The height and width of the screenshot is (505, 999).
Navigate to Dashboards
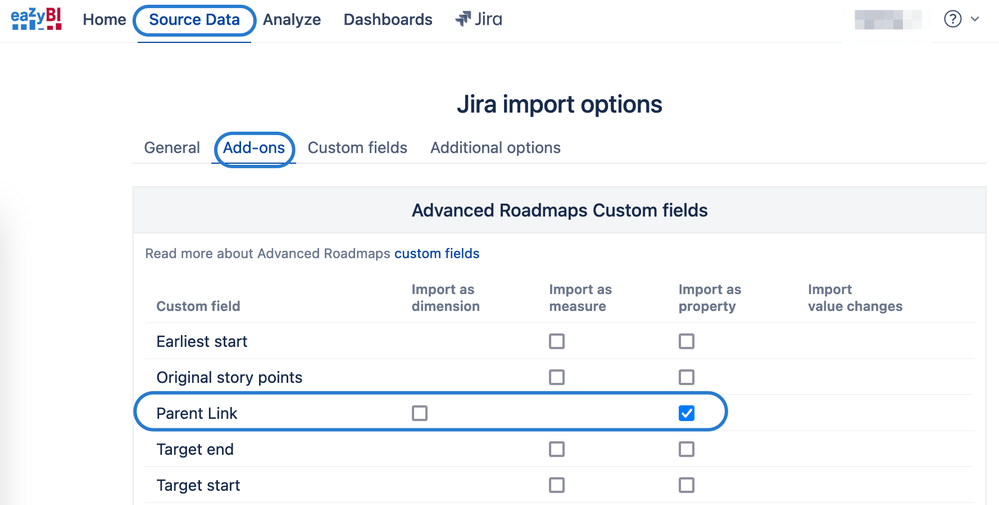[388, 19]
